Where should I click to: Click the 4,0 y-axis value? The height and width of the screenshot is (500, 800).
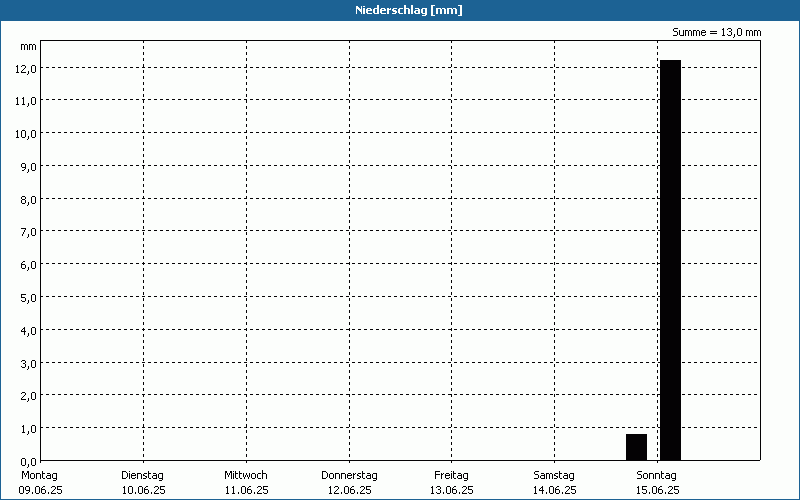28,331
